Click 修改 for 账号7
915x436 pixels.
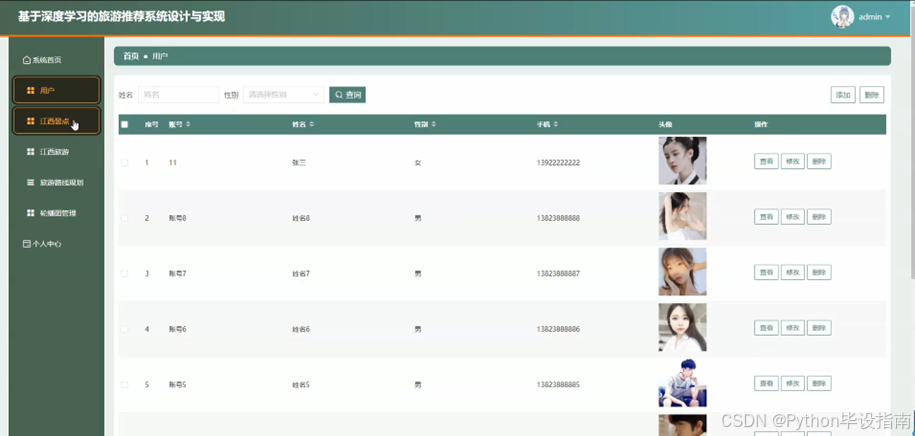tap(792, 272)
